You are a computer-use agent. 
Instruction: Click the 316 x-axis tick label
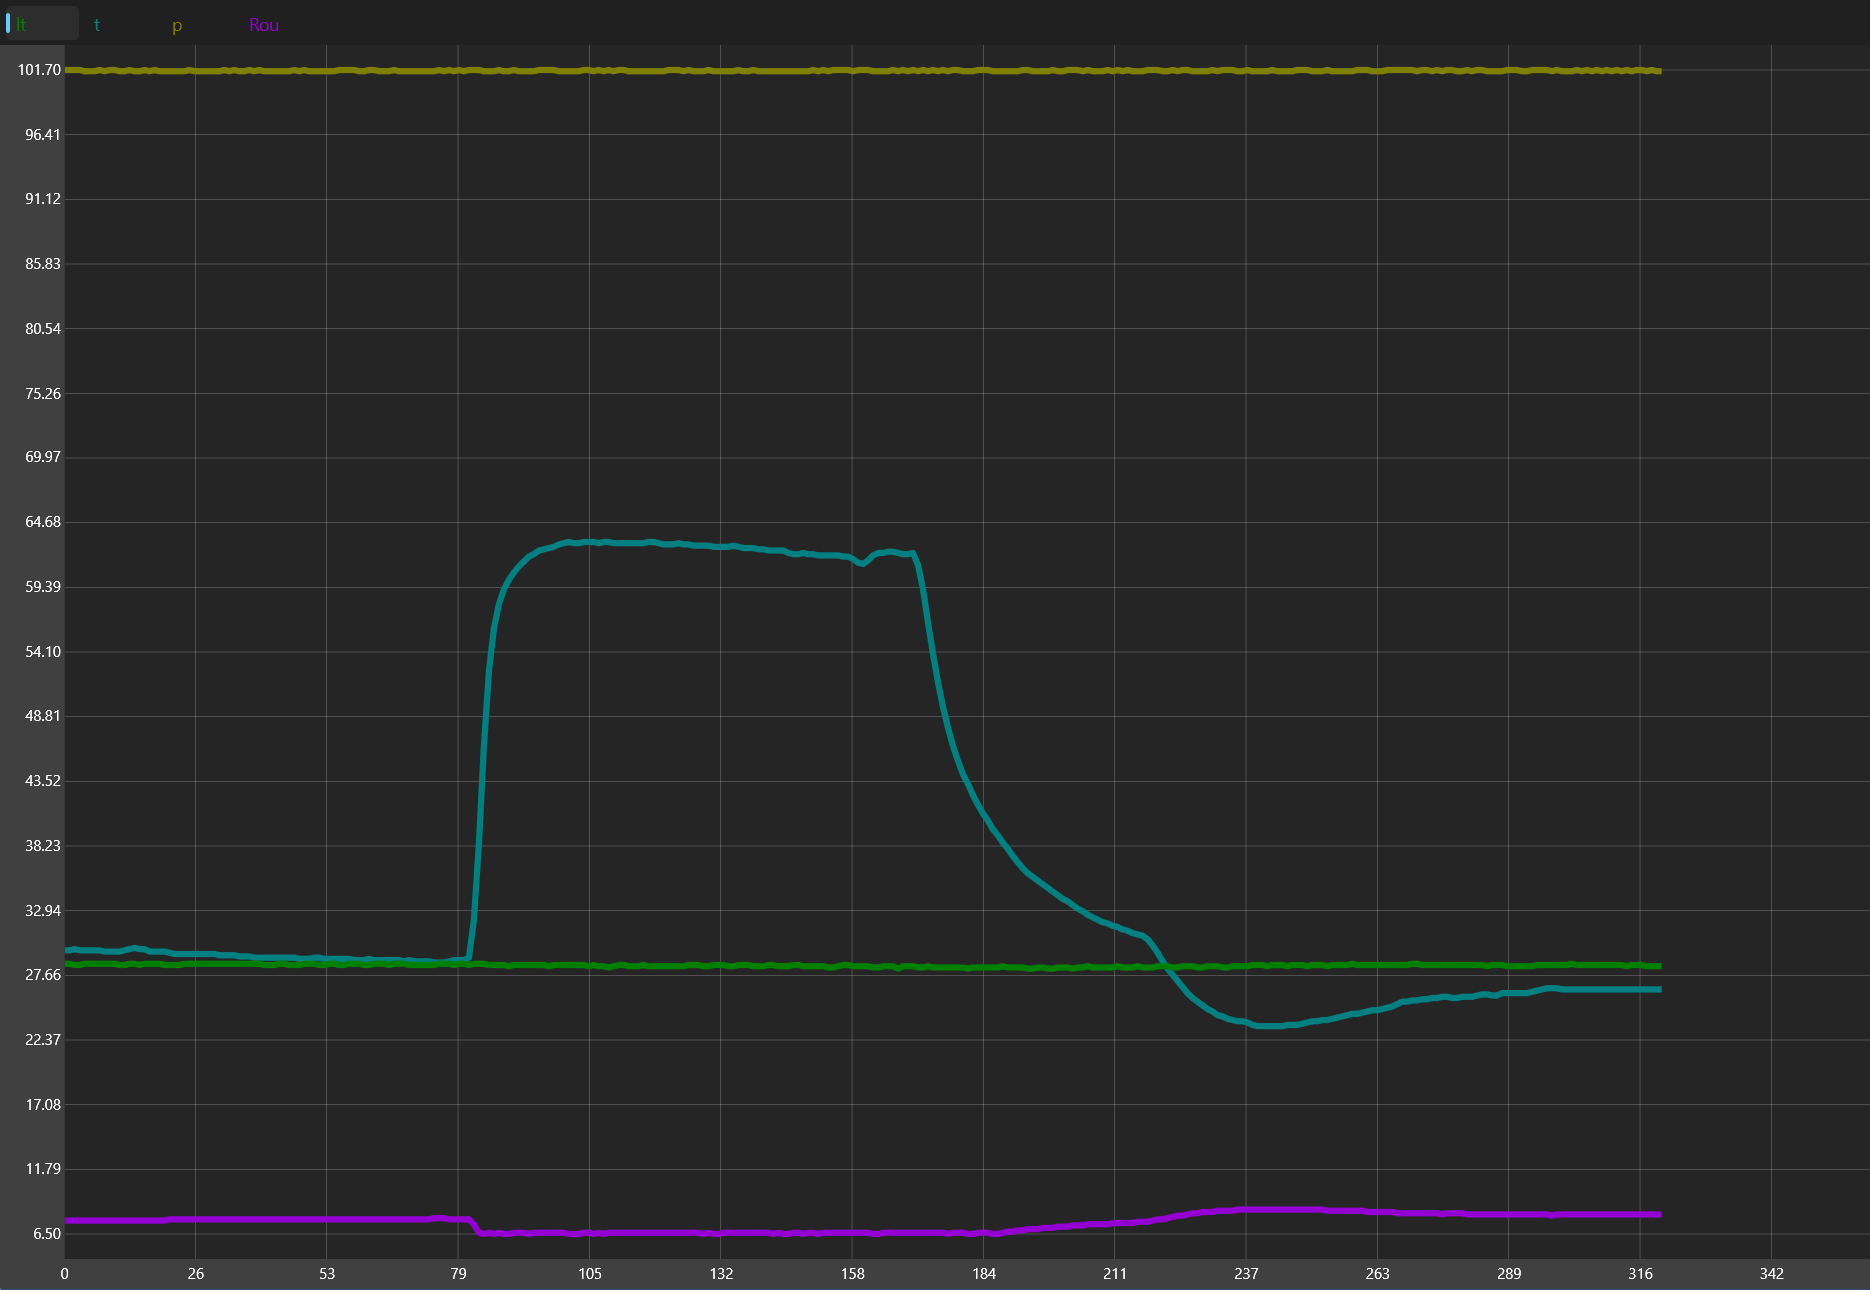(1640, 1274)
